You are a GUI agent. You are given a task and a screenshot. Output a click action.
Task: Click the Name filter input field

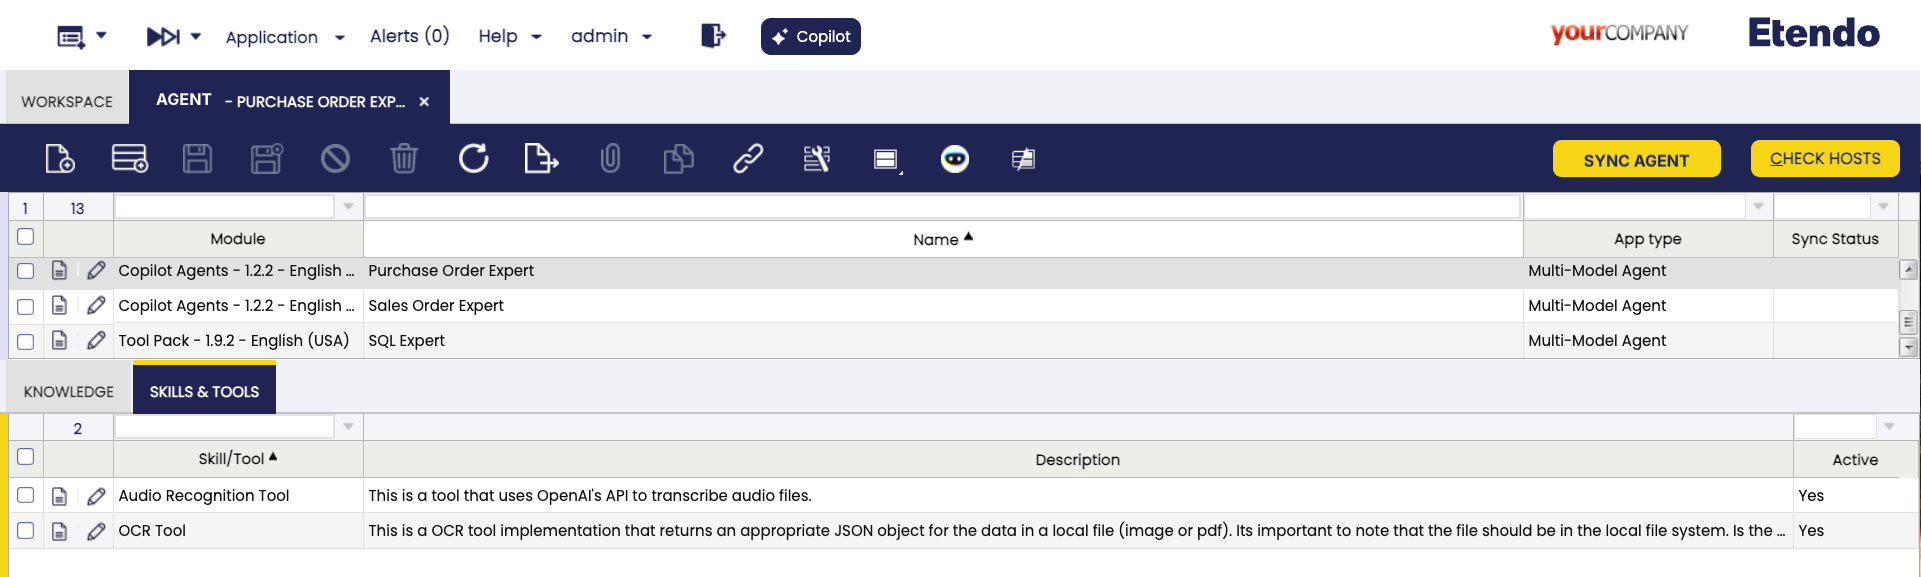point(942,207)
